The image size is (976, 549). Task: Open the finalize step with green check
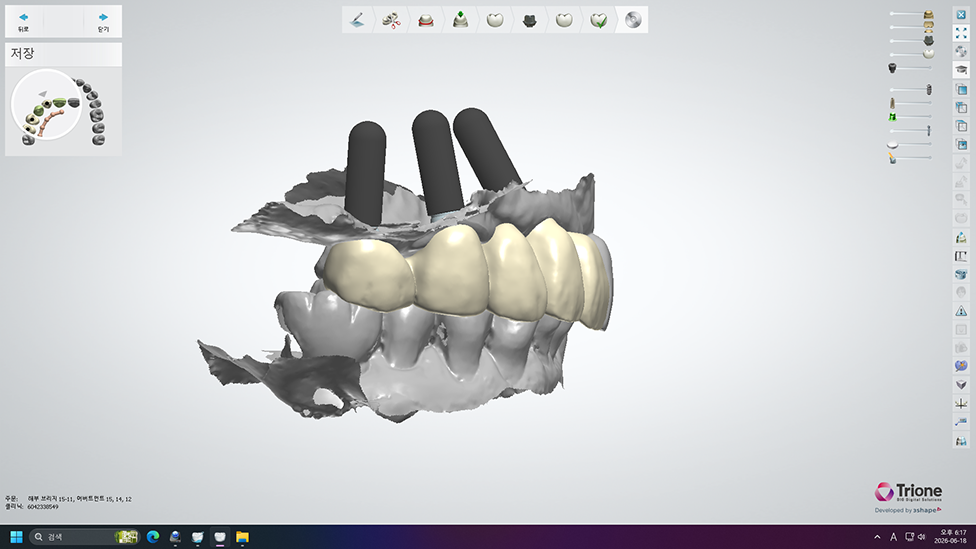tap(599, 20)
